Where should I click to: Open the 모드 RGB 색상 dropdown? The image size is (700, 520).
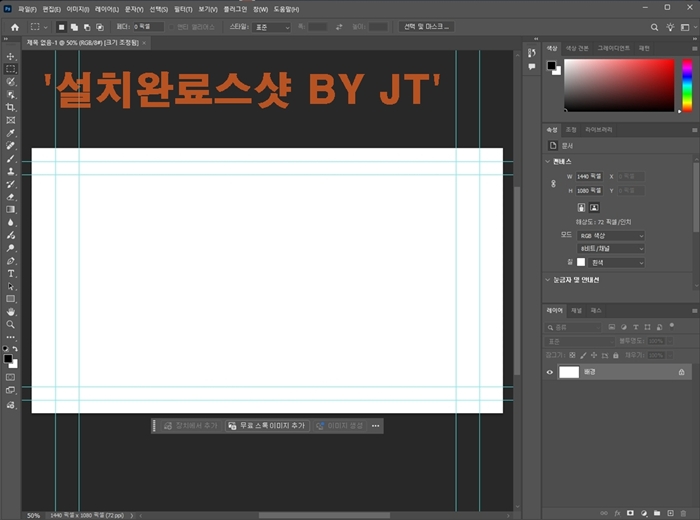click(x=610, y=236)
